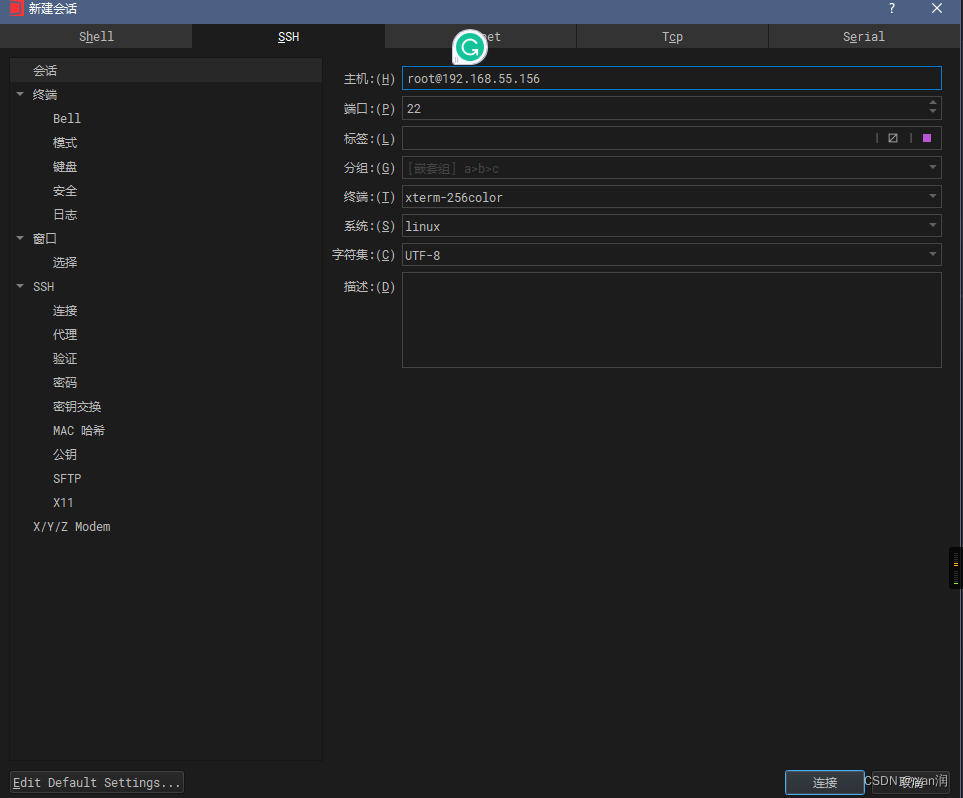Image resolution: width=963 pixels, height=798 pixels.
Task: Click the 连接 connect button
Action: click(x=824, y=782)
